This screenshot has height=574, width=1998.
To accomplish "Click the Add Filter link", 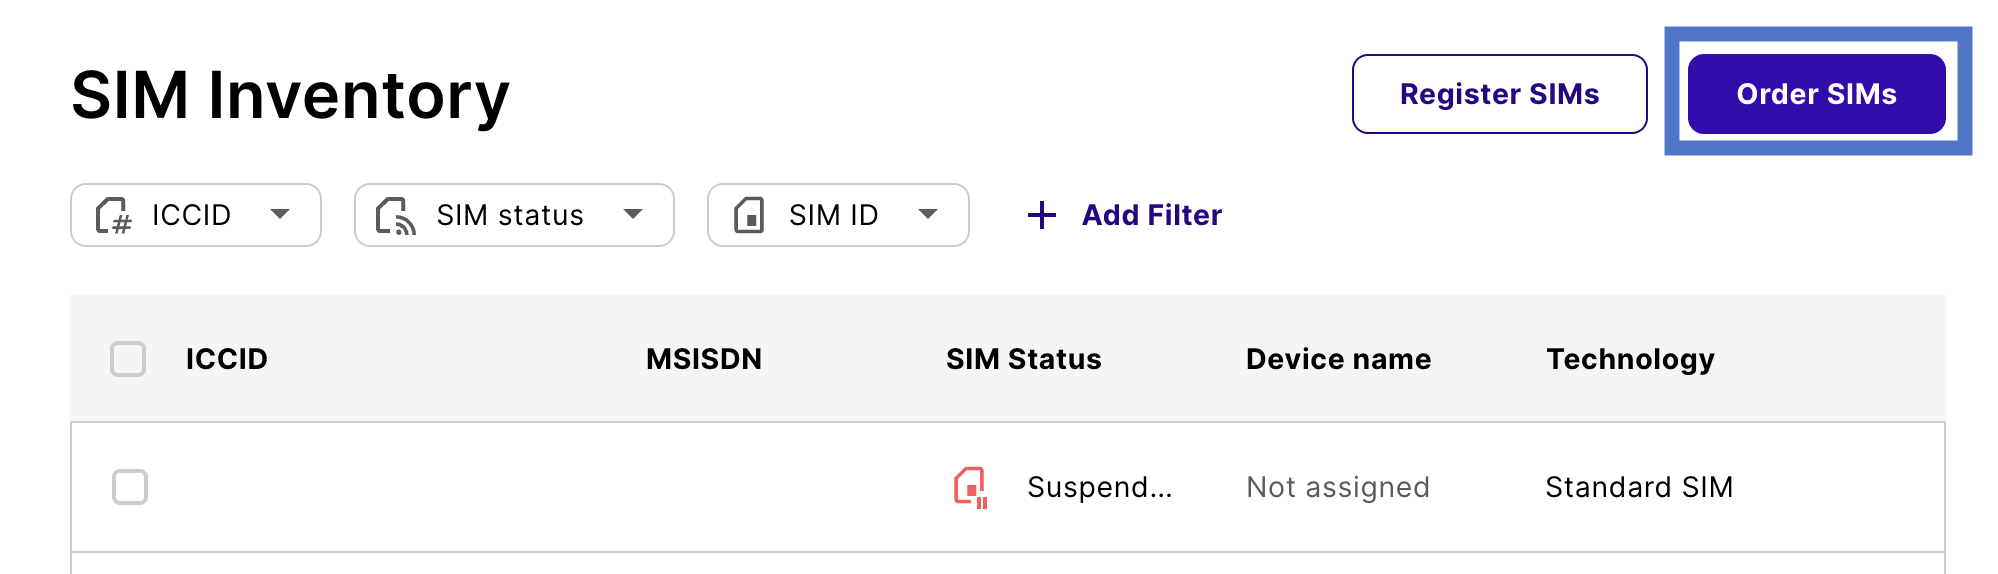I will tap(1151, 215).
